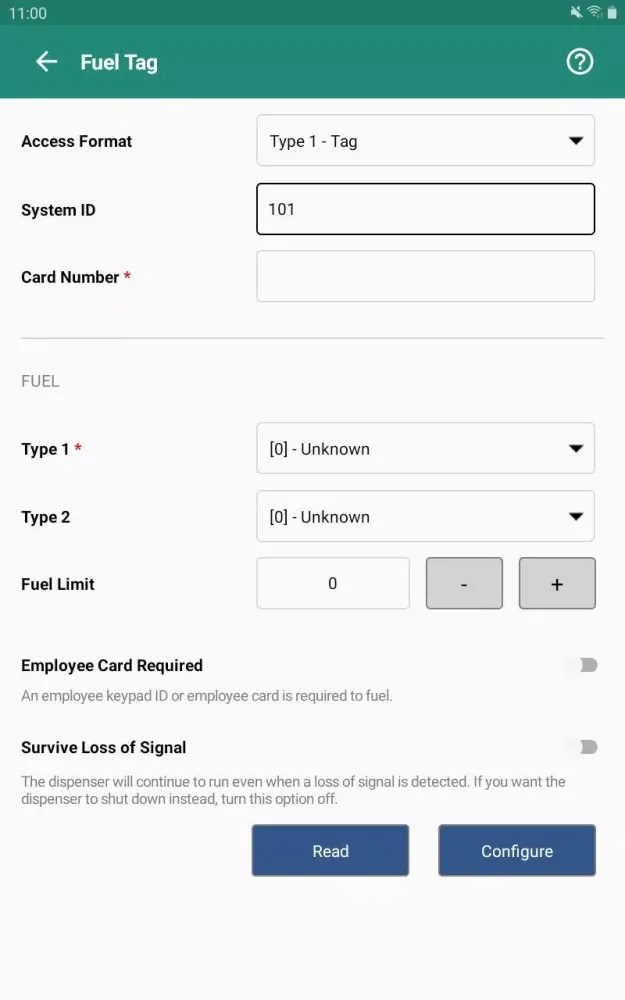Viewport: 625px width, 1000px height.
Task: Click the Fuel Limit value field
Action: [333, 584]
